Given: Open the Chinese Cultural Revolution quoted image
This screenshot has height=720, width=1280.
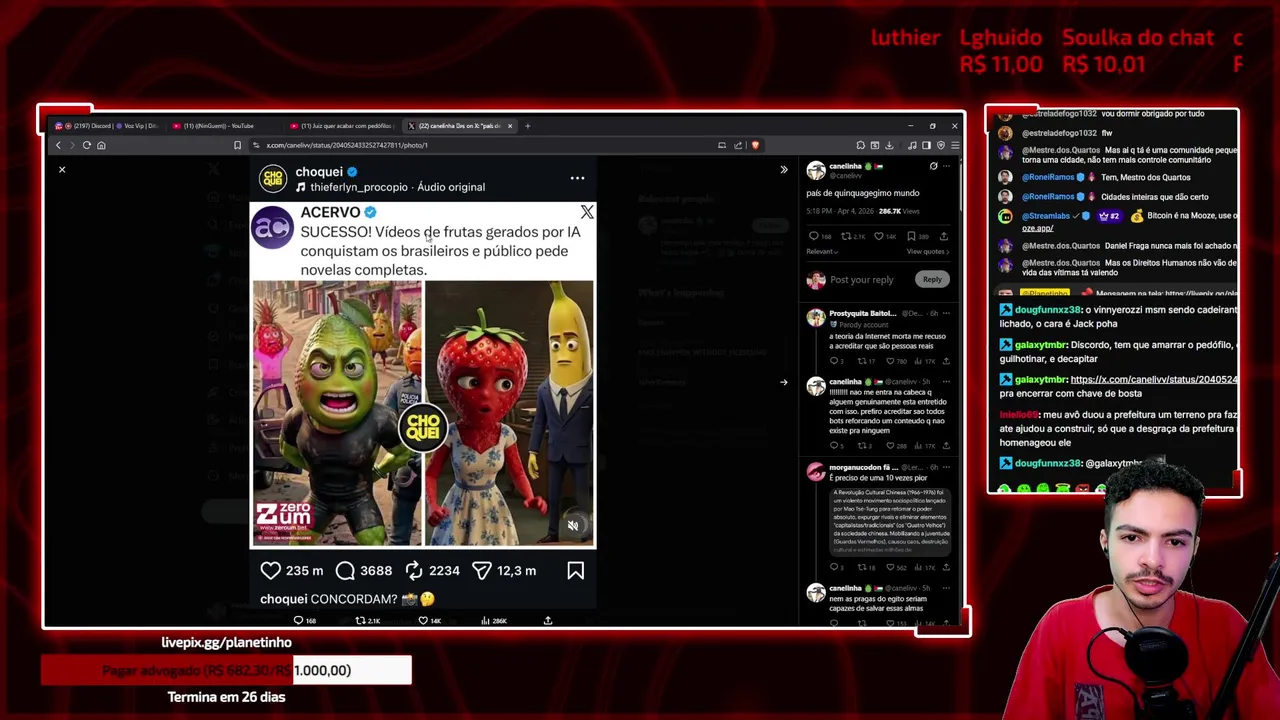Looking at the screenshot, I should 889,521.
